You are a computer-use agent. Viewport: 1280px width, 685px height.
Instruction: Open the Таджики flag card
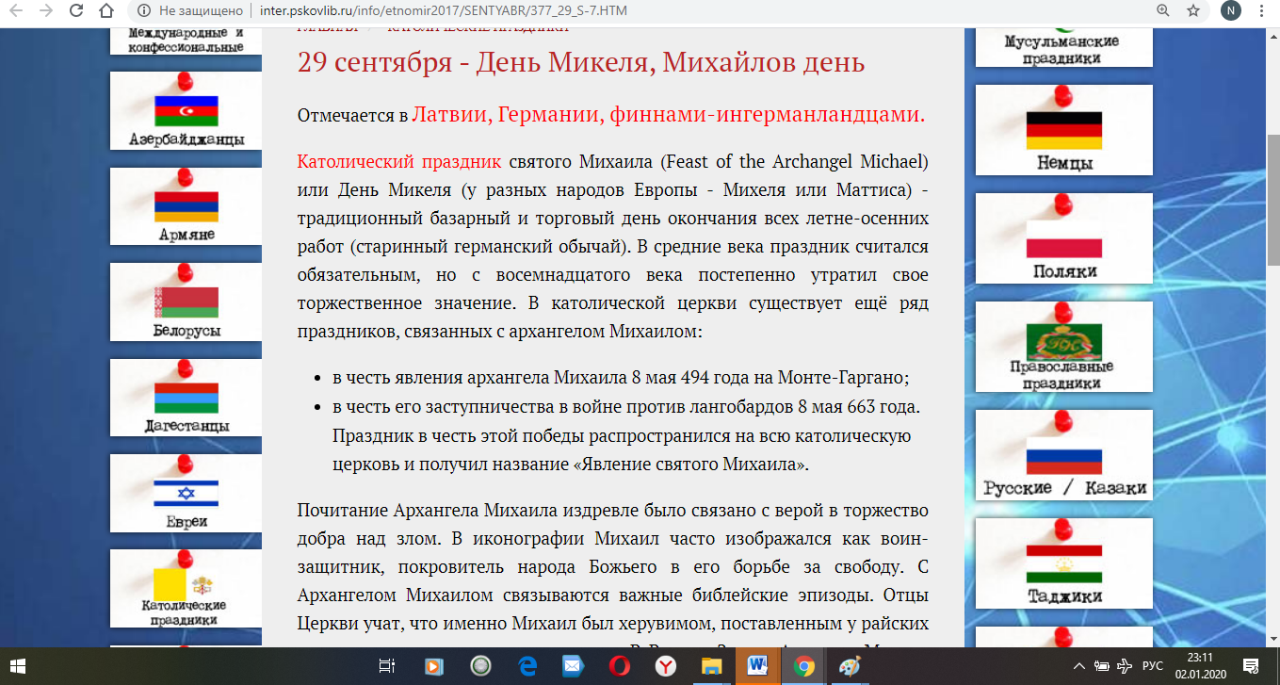[x=1064, y=563]
